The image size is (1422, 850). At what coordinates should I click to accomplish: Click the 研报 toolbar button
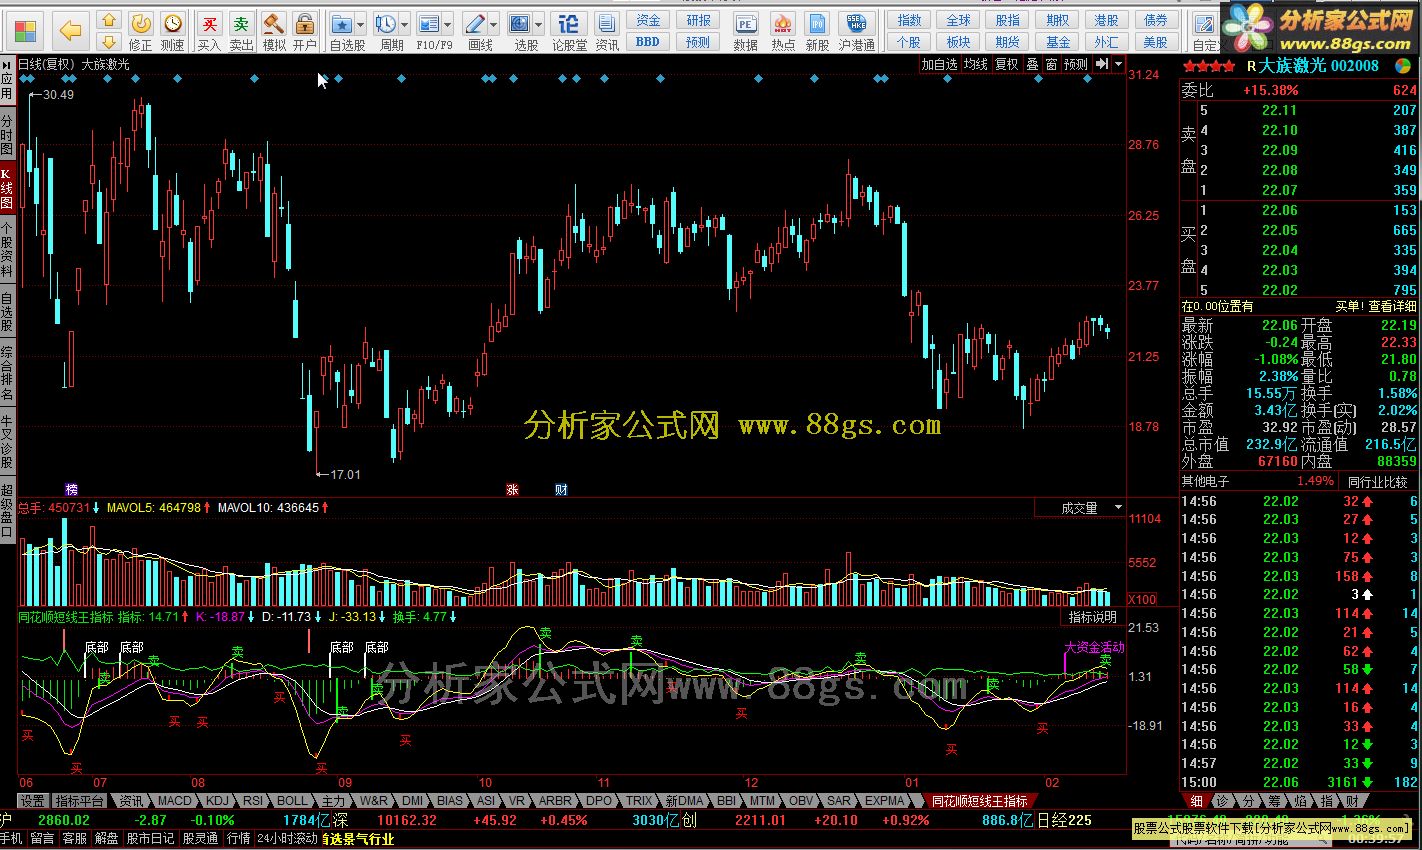pyautogui.click(x=698, y=20)
